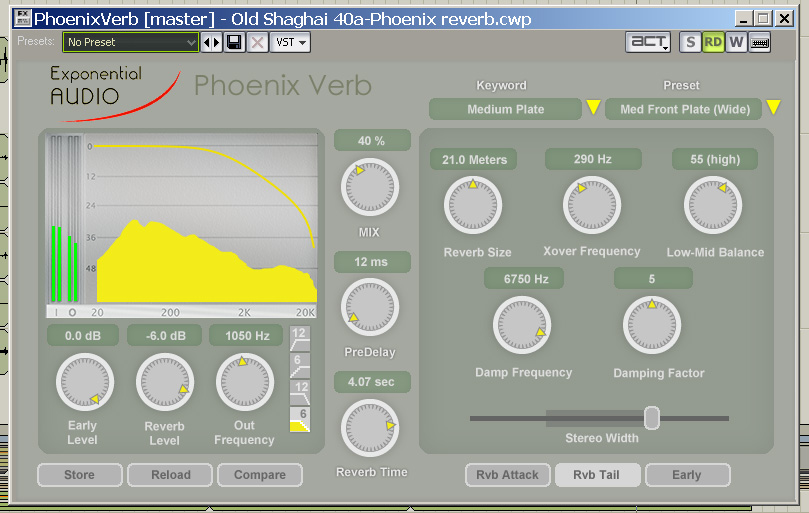Select the 6 dB high-pass filter slope icon
Image resolution: width=809 pixels, height=513 pixels.
coord(301,365)
